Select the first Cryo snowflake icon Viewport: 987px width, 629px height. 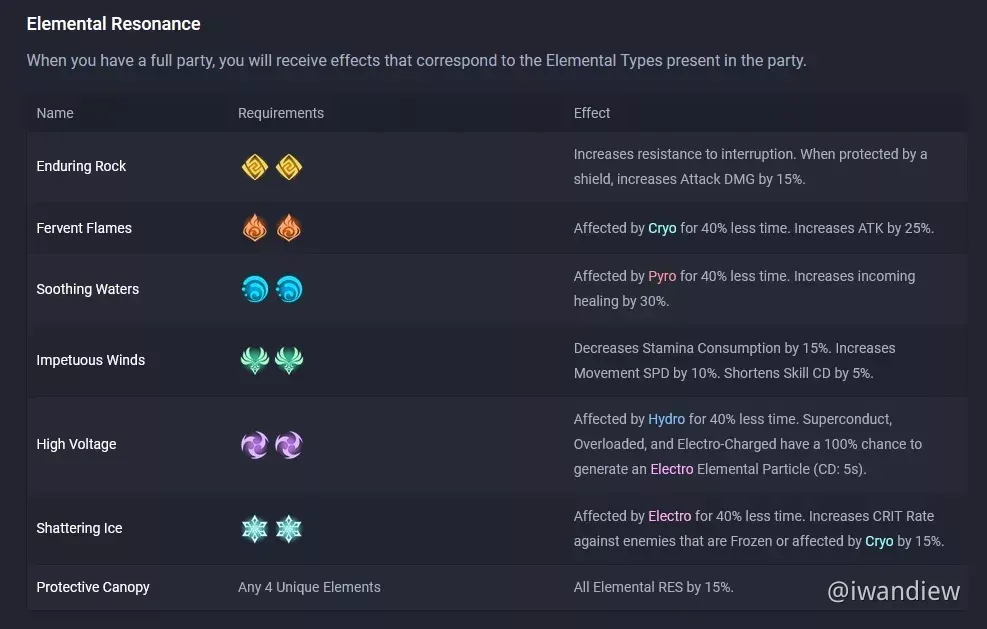(255, 529)
